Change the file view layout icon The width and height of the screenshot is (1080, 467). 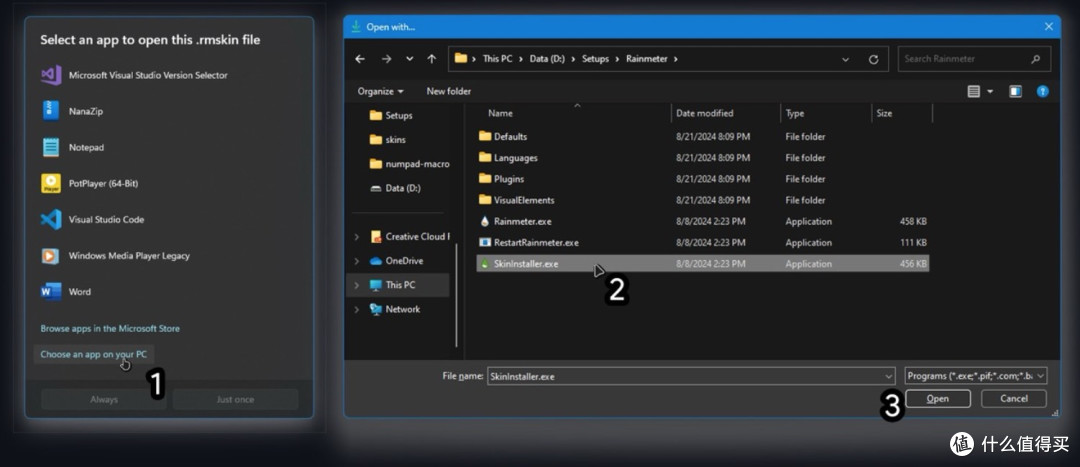(x=974, y=92)
